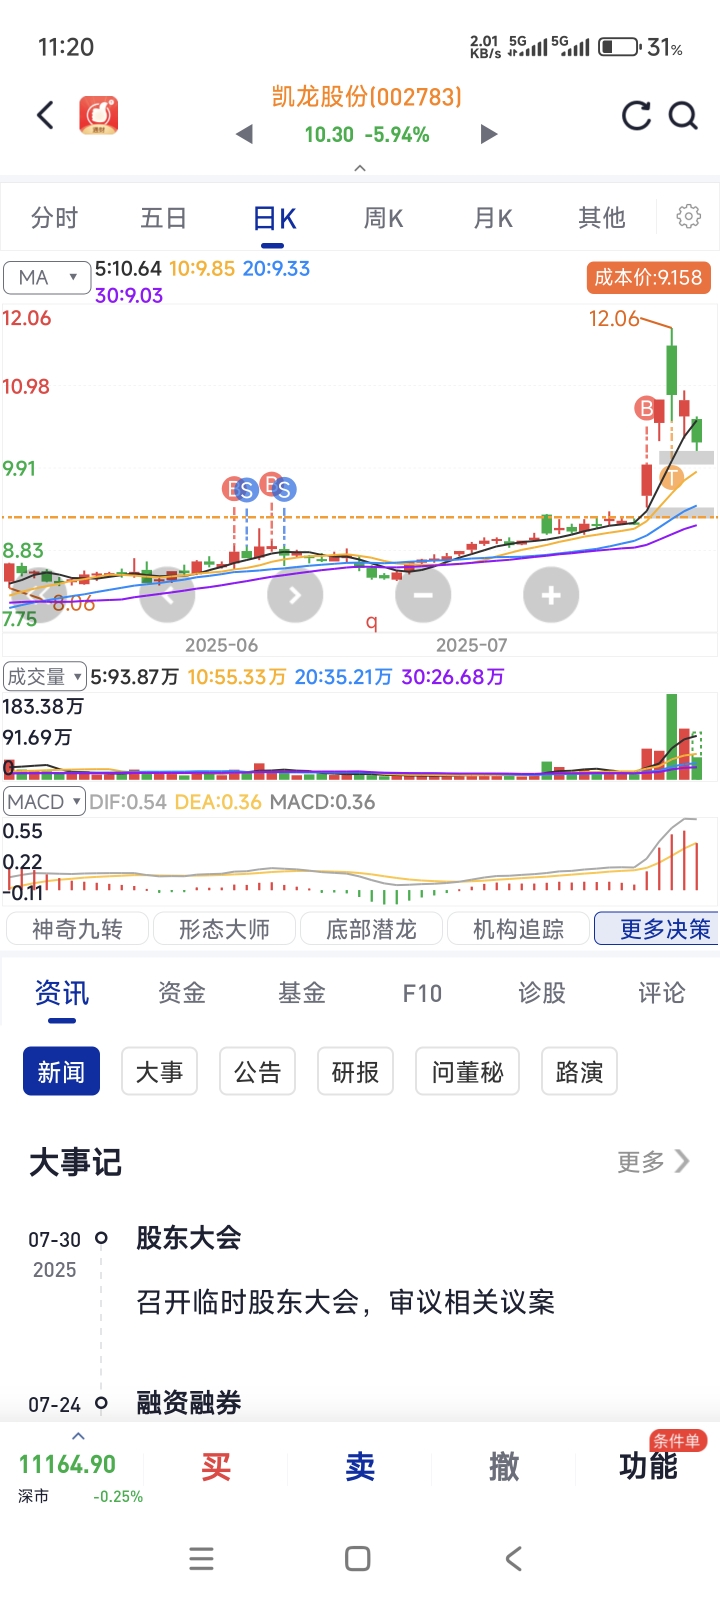Zoom in chart with plus button

(x=551, y=596)
